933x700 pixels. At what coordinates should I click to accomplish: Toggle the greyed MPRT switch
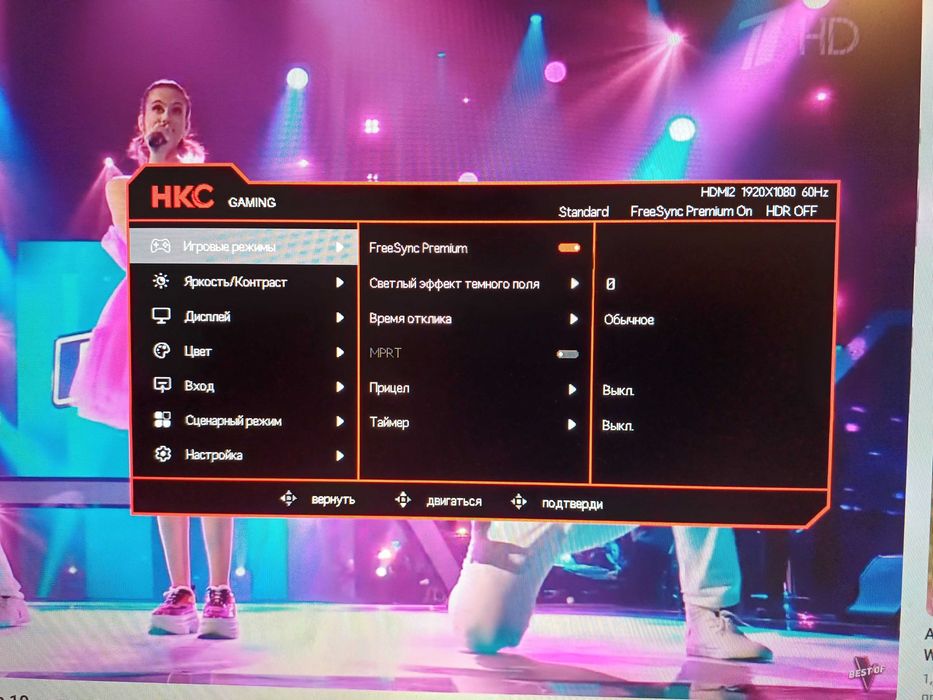[568, 354]
